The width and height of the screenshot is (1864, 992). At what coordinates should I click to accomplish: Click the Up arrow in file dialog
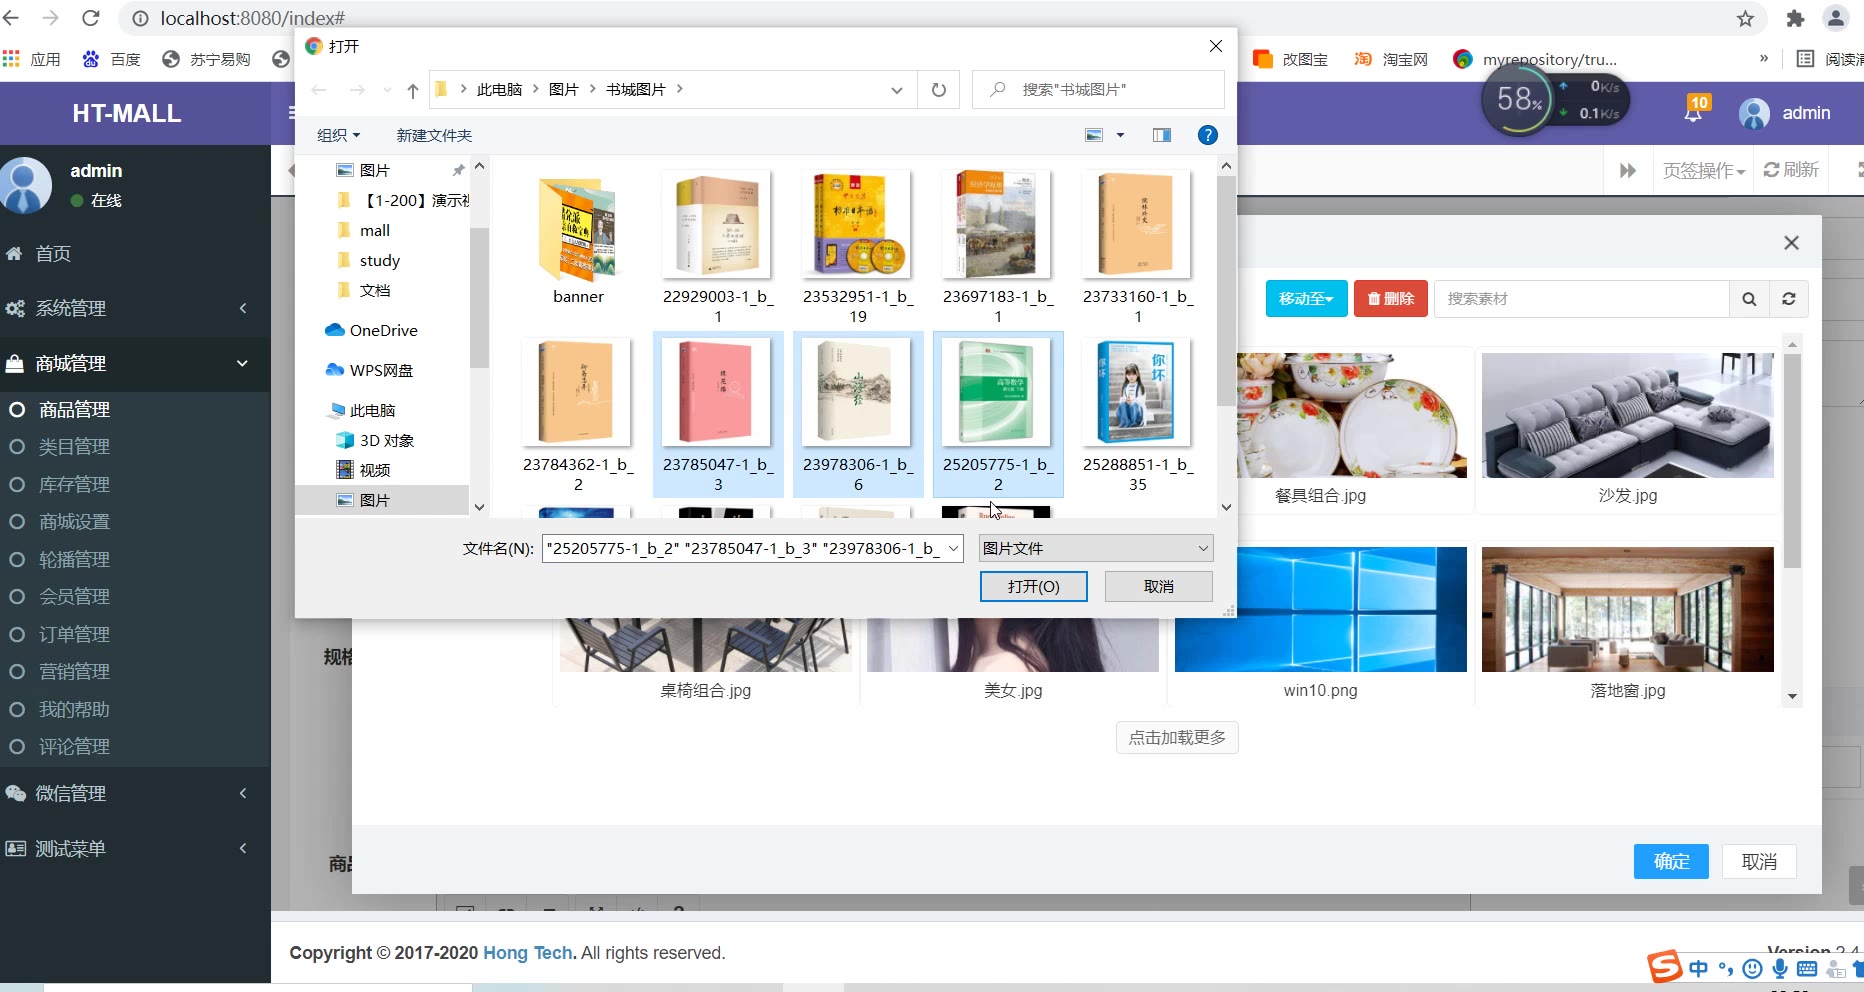pos(412,90)
